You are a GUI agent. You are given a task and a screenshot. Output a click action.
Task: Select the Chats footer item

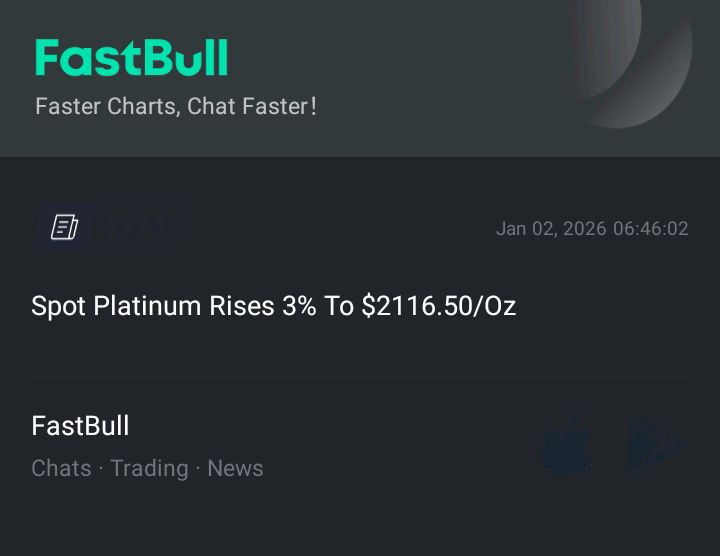61,468
